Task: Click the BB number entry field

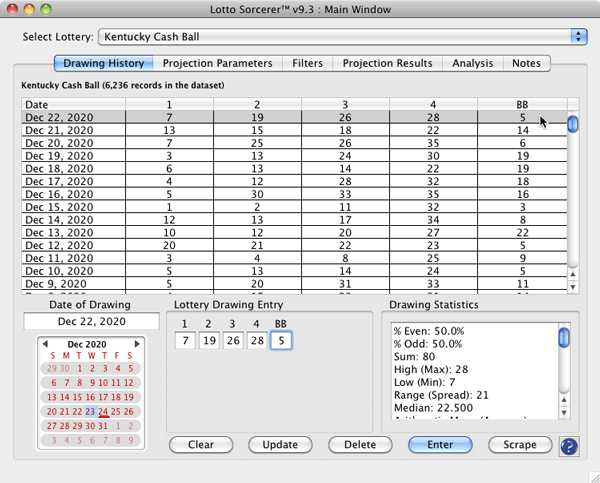Action: coord(281,341)
